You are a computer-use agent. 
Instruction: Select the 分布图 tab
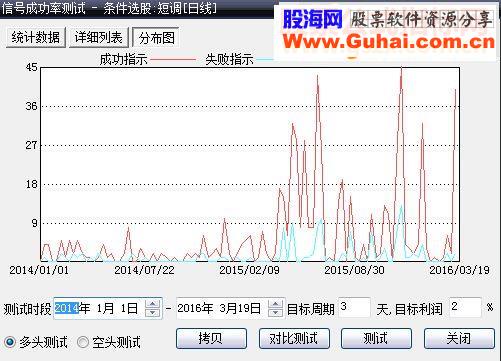(x=156, y=38)
